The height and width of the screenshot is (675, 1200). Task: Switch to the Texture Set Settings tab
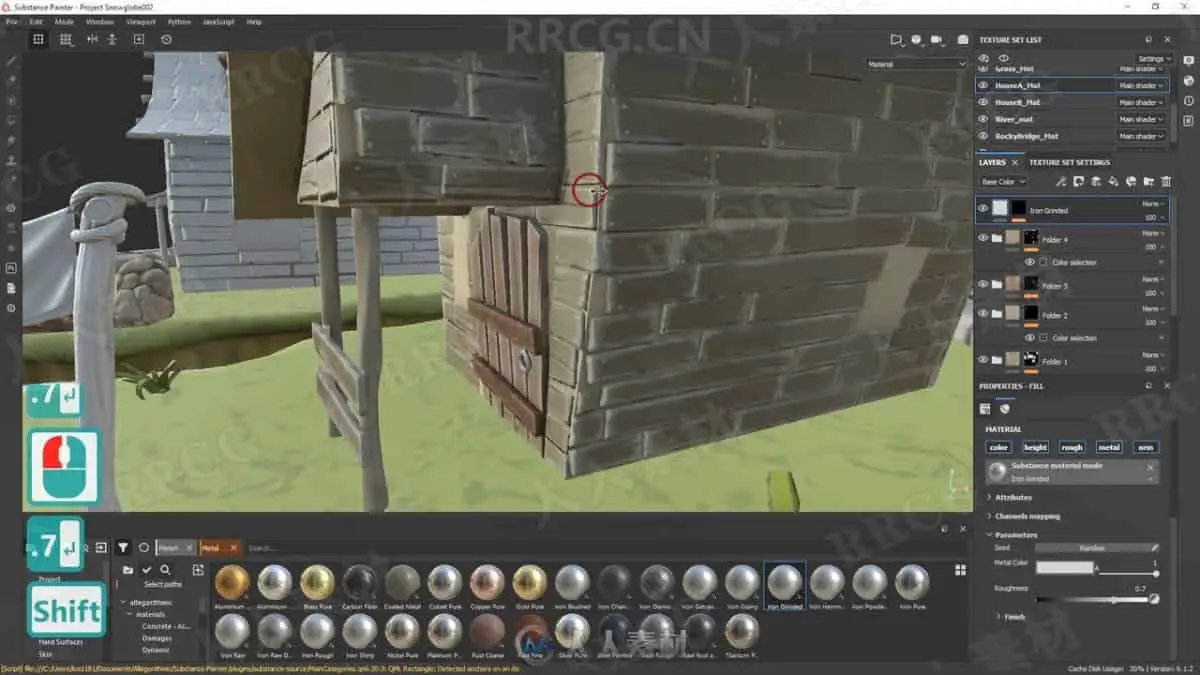click(x=1069, y=162)
